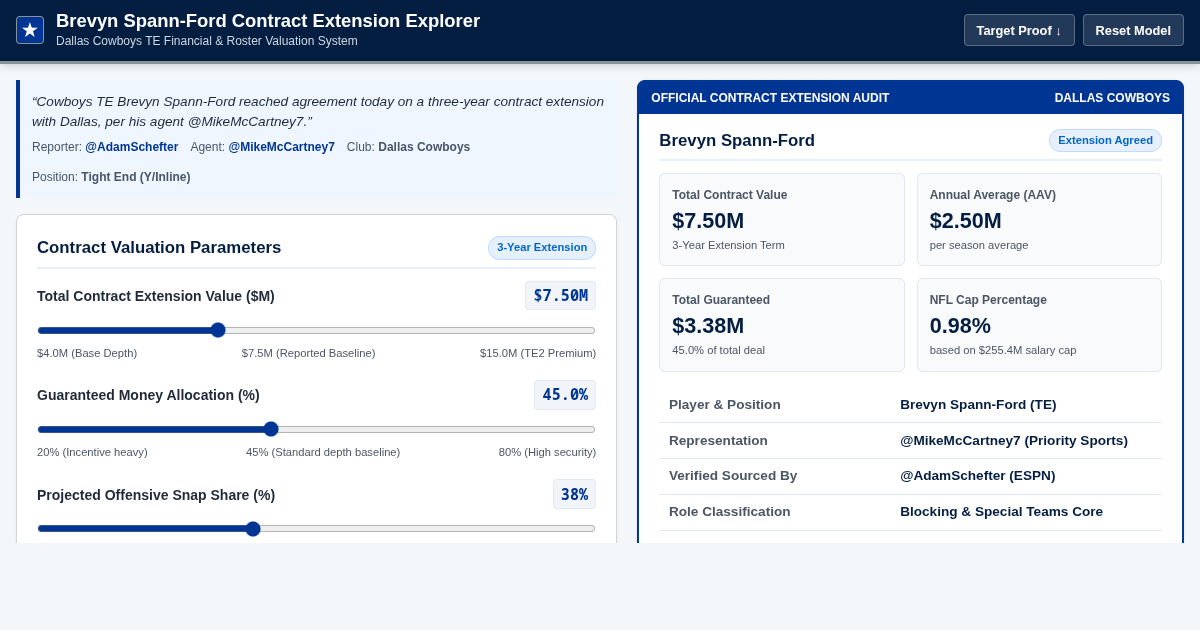Click the Player & Position row label
Viewport: 1200px width, 630px height.
(x=725, y=405)
